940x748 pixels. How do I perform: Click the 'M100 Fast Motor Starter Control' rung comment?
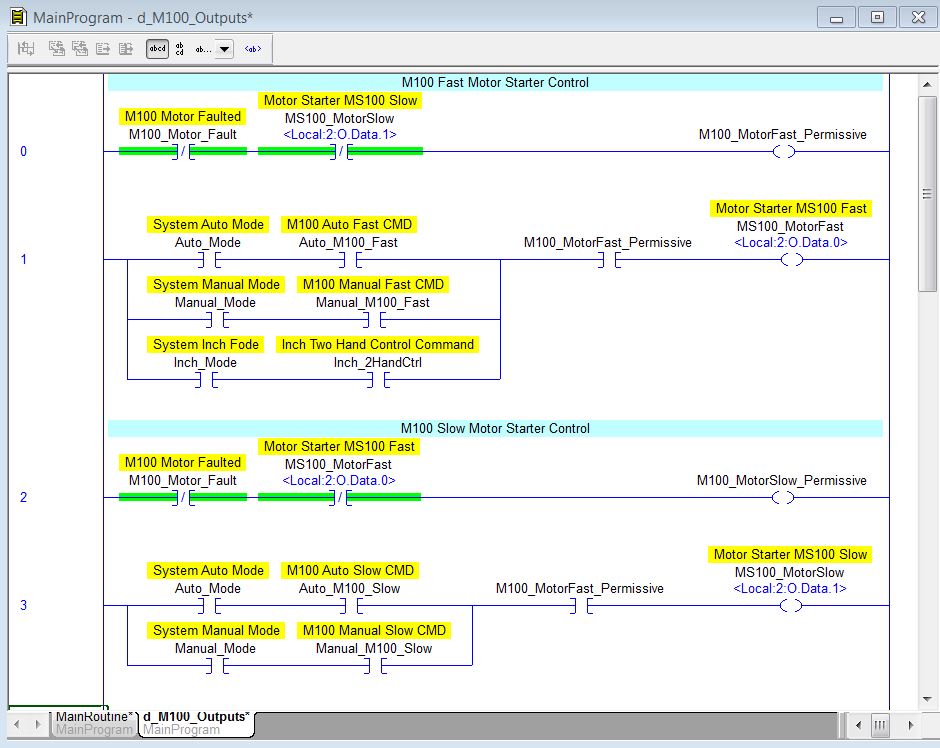tap(495, 82)
